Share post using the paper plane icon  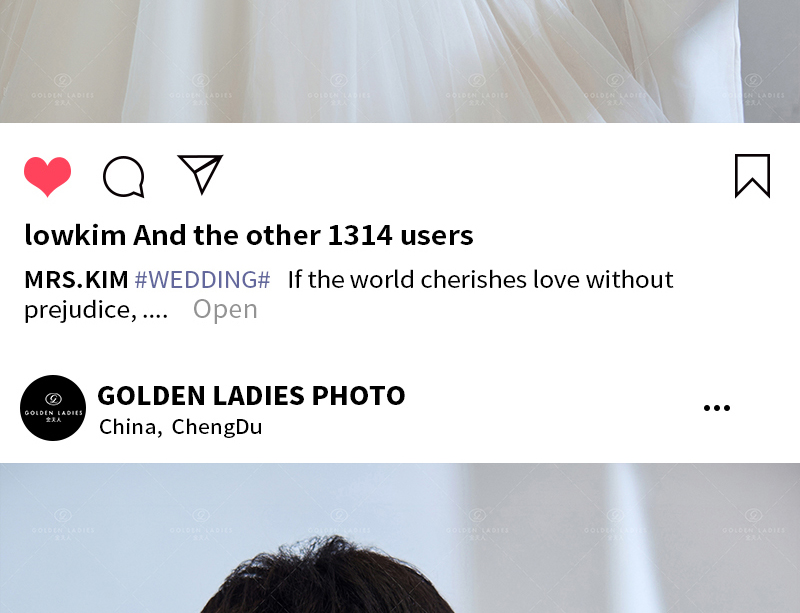coord(200,175)
